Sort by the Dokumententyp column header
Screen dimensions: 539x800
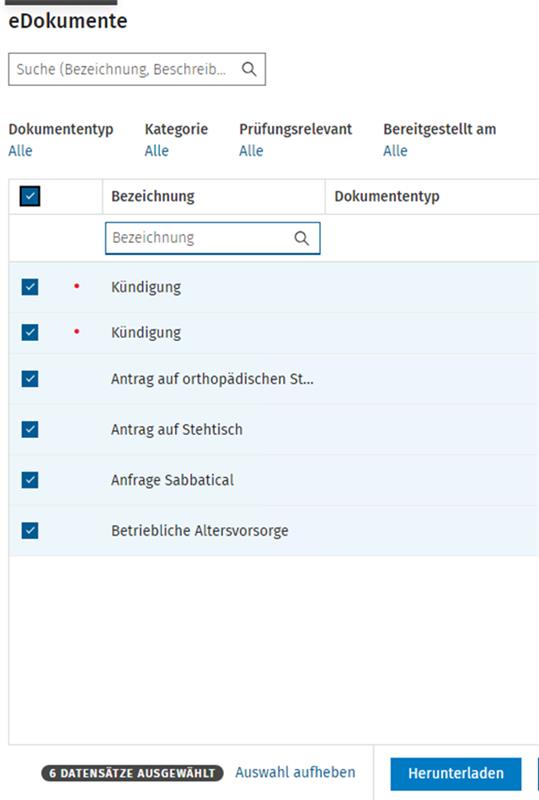pos(387,196)
